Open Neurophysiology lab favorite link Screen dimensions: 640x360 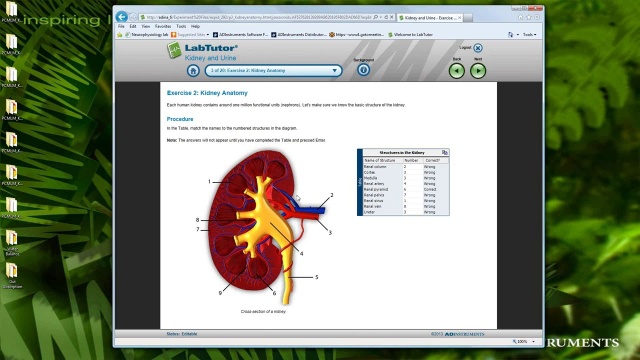(147, 35)
